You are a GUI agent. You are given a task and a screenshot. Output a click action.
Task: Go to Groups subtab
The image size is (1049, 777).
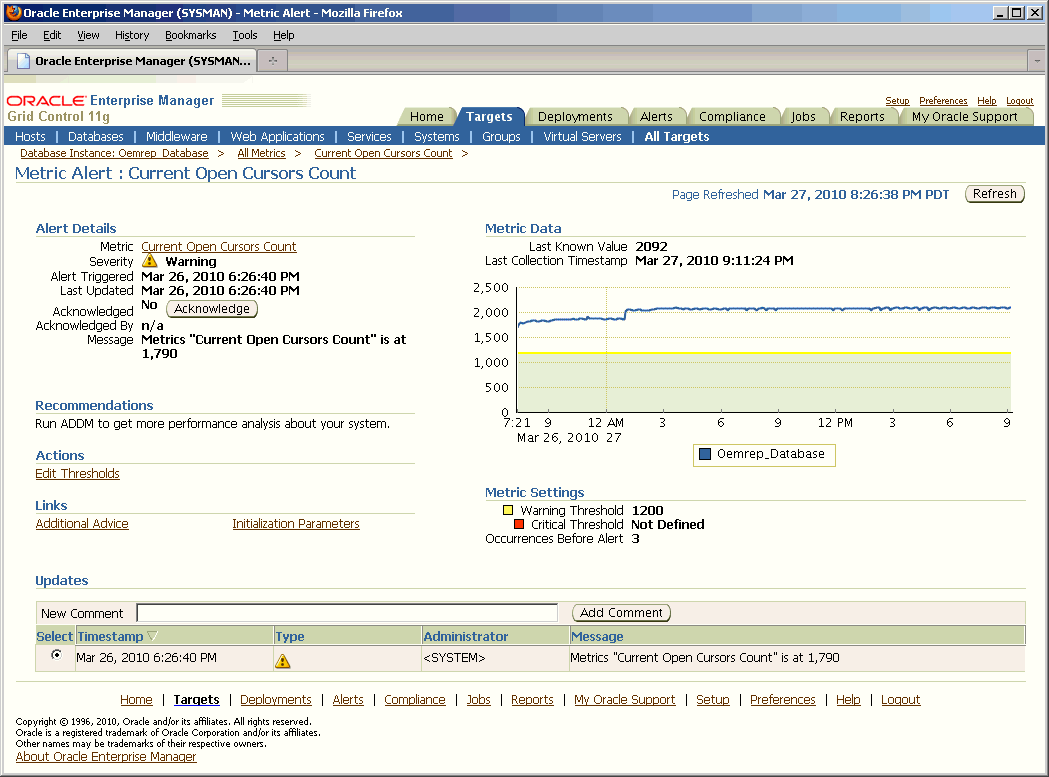(501, 137)
